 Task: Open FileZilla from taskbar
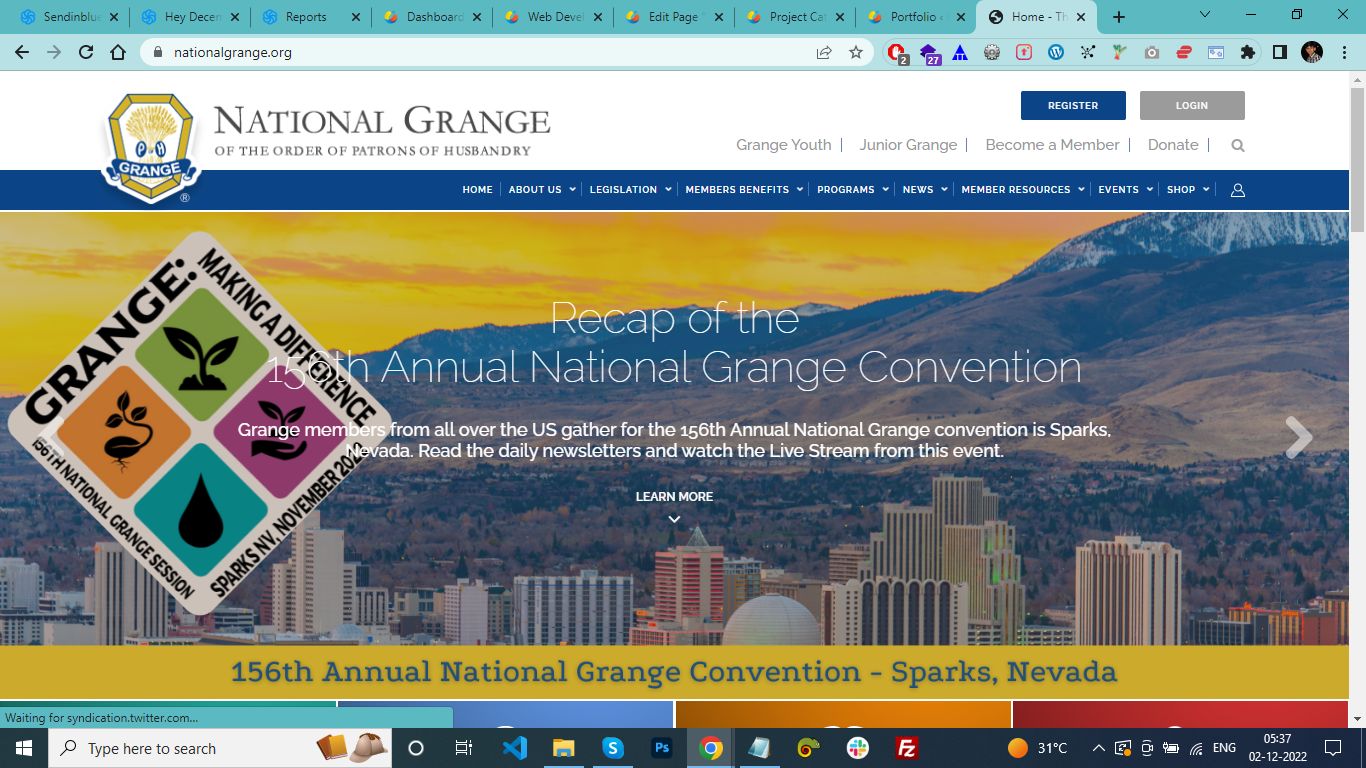coord(907,748)
